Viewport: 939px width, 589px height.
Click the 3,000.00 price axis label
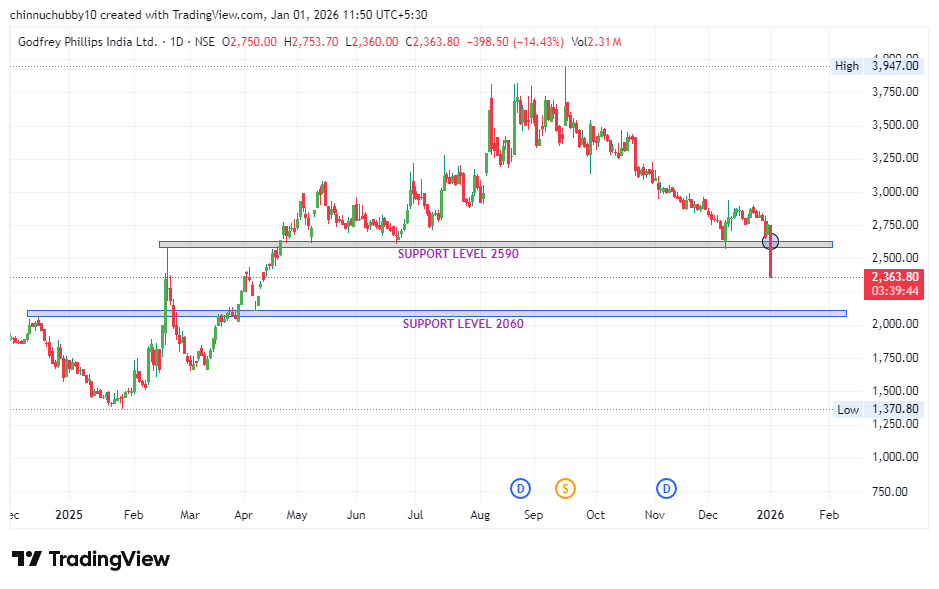coord(895,192)
